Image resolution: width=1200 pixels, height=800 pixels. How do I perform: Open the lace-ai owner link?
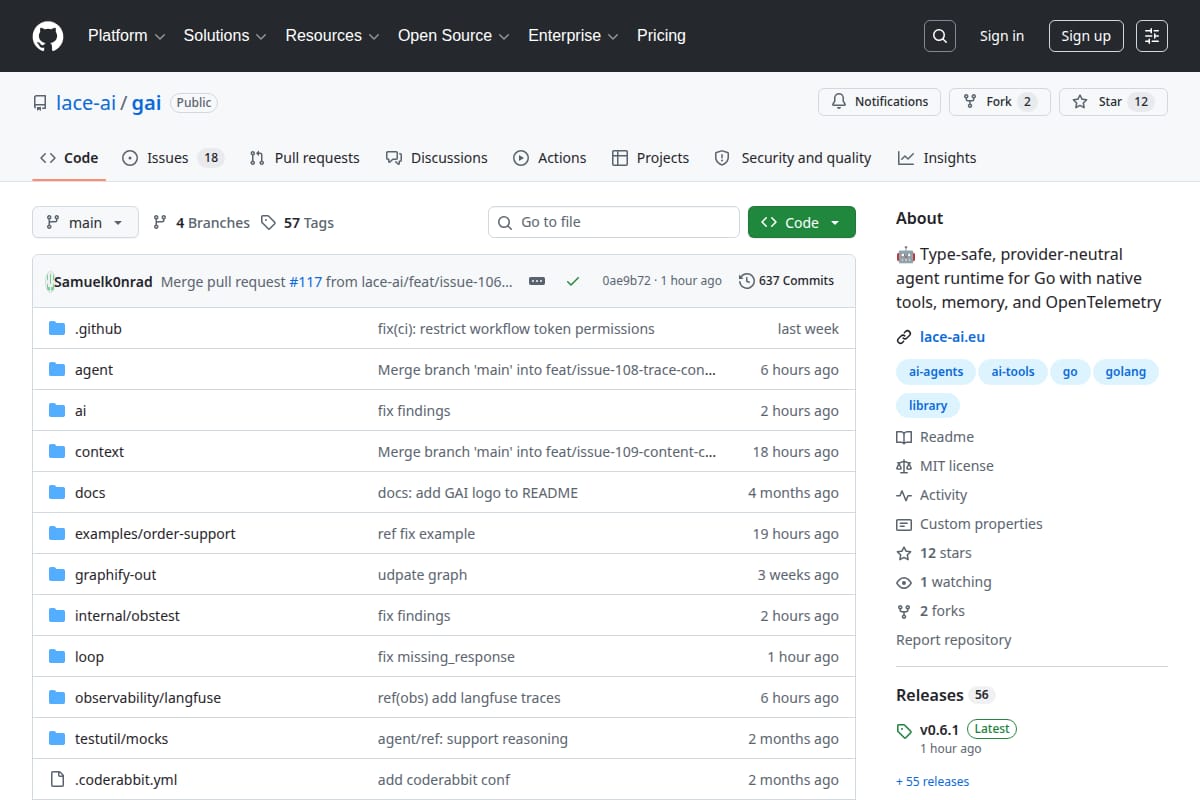click(x=86, y=102)
